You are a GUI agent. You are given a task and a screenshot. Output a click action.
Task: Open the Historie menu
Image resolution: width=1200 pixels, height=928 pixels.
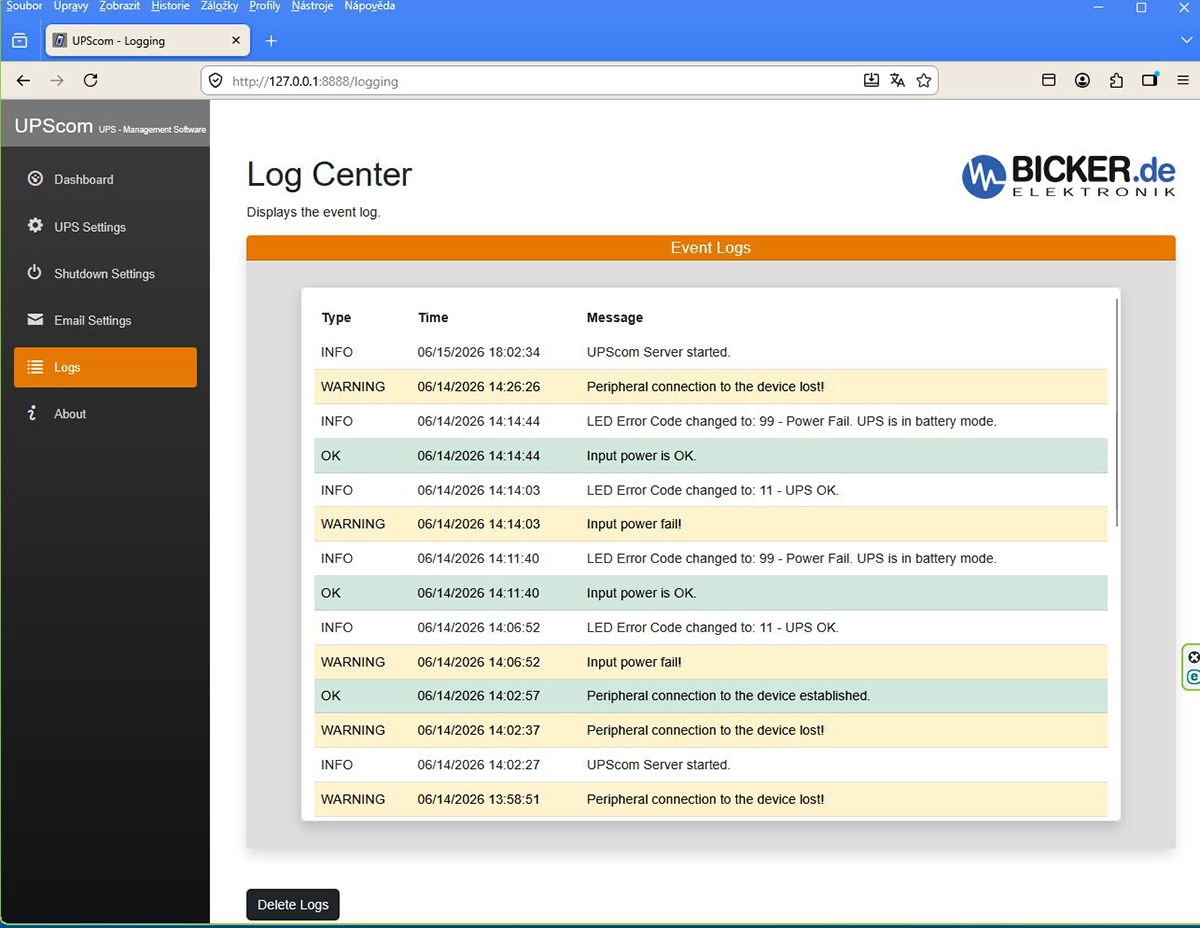170,6
